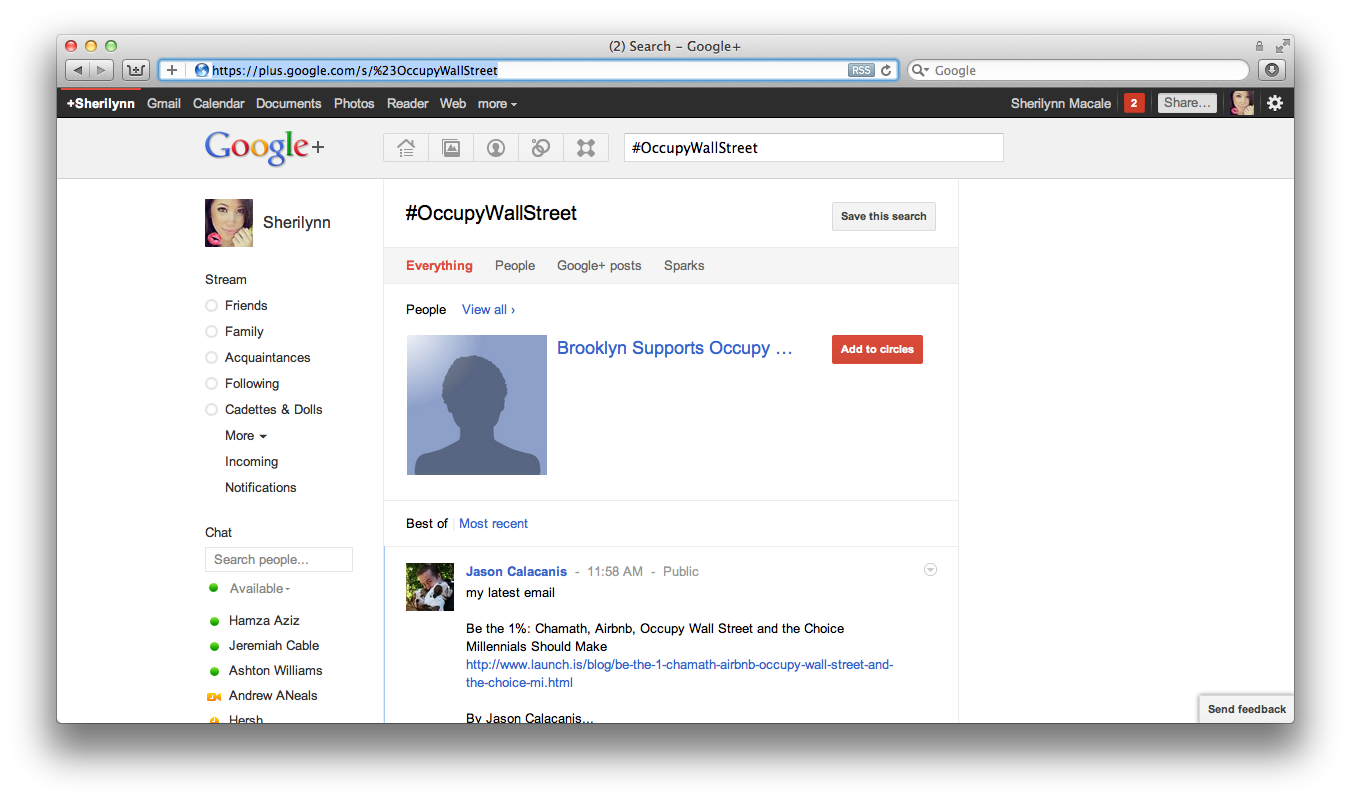Click the Google+ logo
1351x802 pixels.
(265, 148)
